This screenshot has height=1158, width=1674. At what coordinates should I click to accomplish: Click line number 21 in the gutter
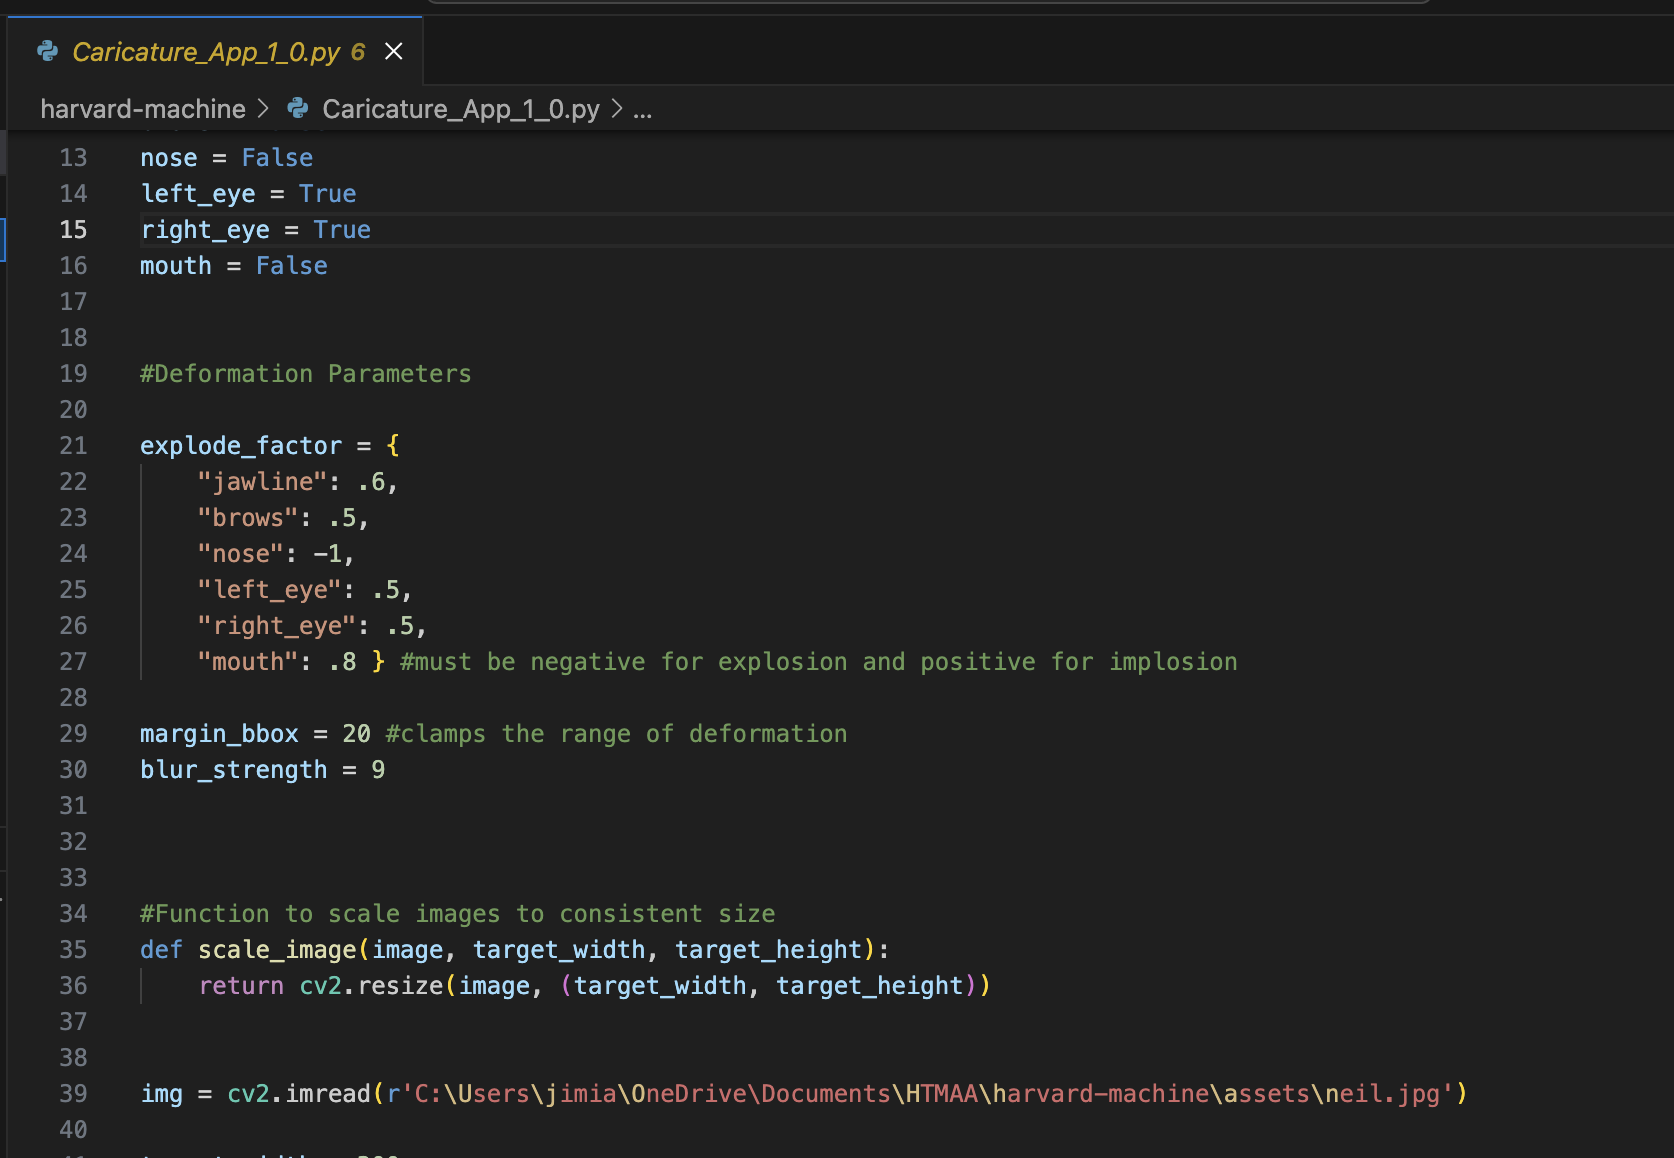pyautogui.click(x=73, y=446)
